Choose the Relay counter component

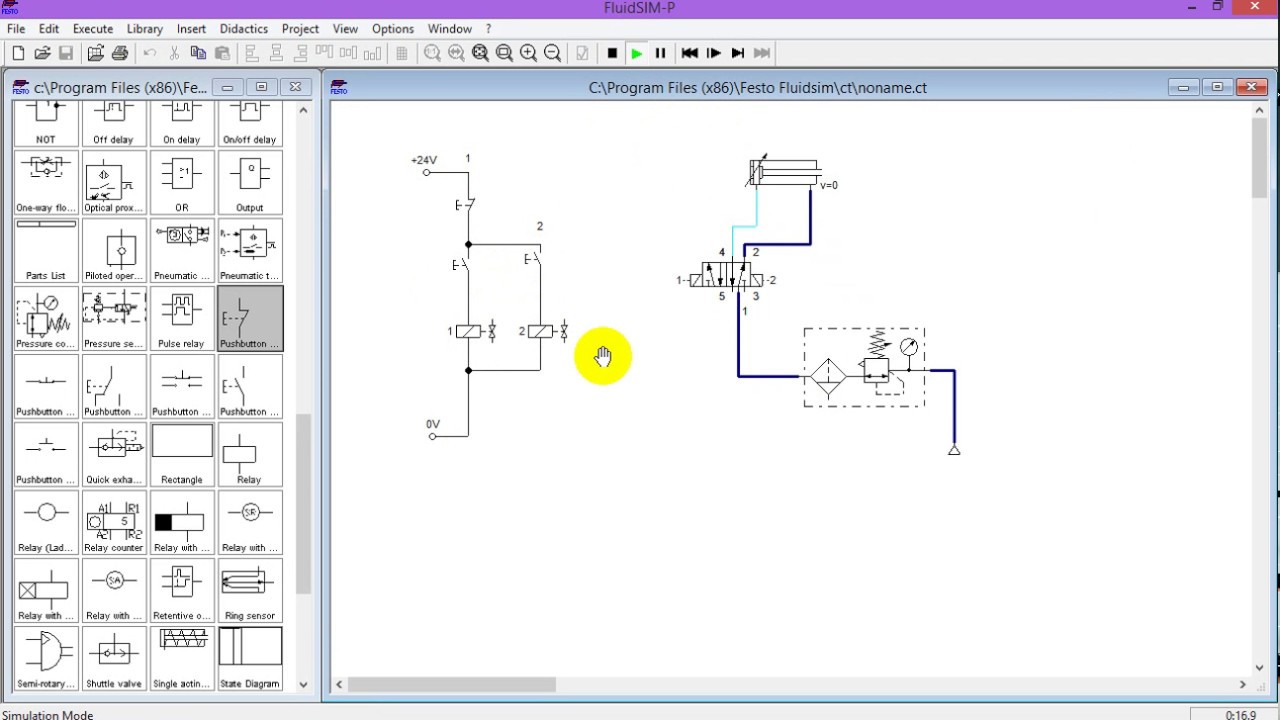coord(114,522)
